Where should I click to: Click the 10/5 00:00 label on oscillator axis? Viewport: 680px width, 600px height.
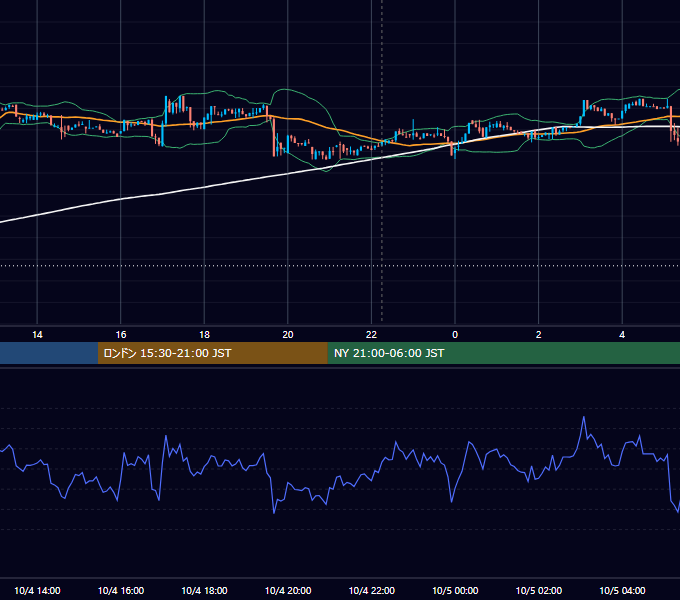(455, 590)
